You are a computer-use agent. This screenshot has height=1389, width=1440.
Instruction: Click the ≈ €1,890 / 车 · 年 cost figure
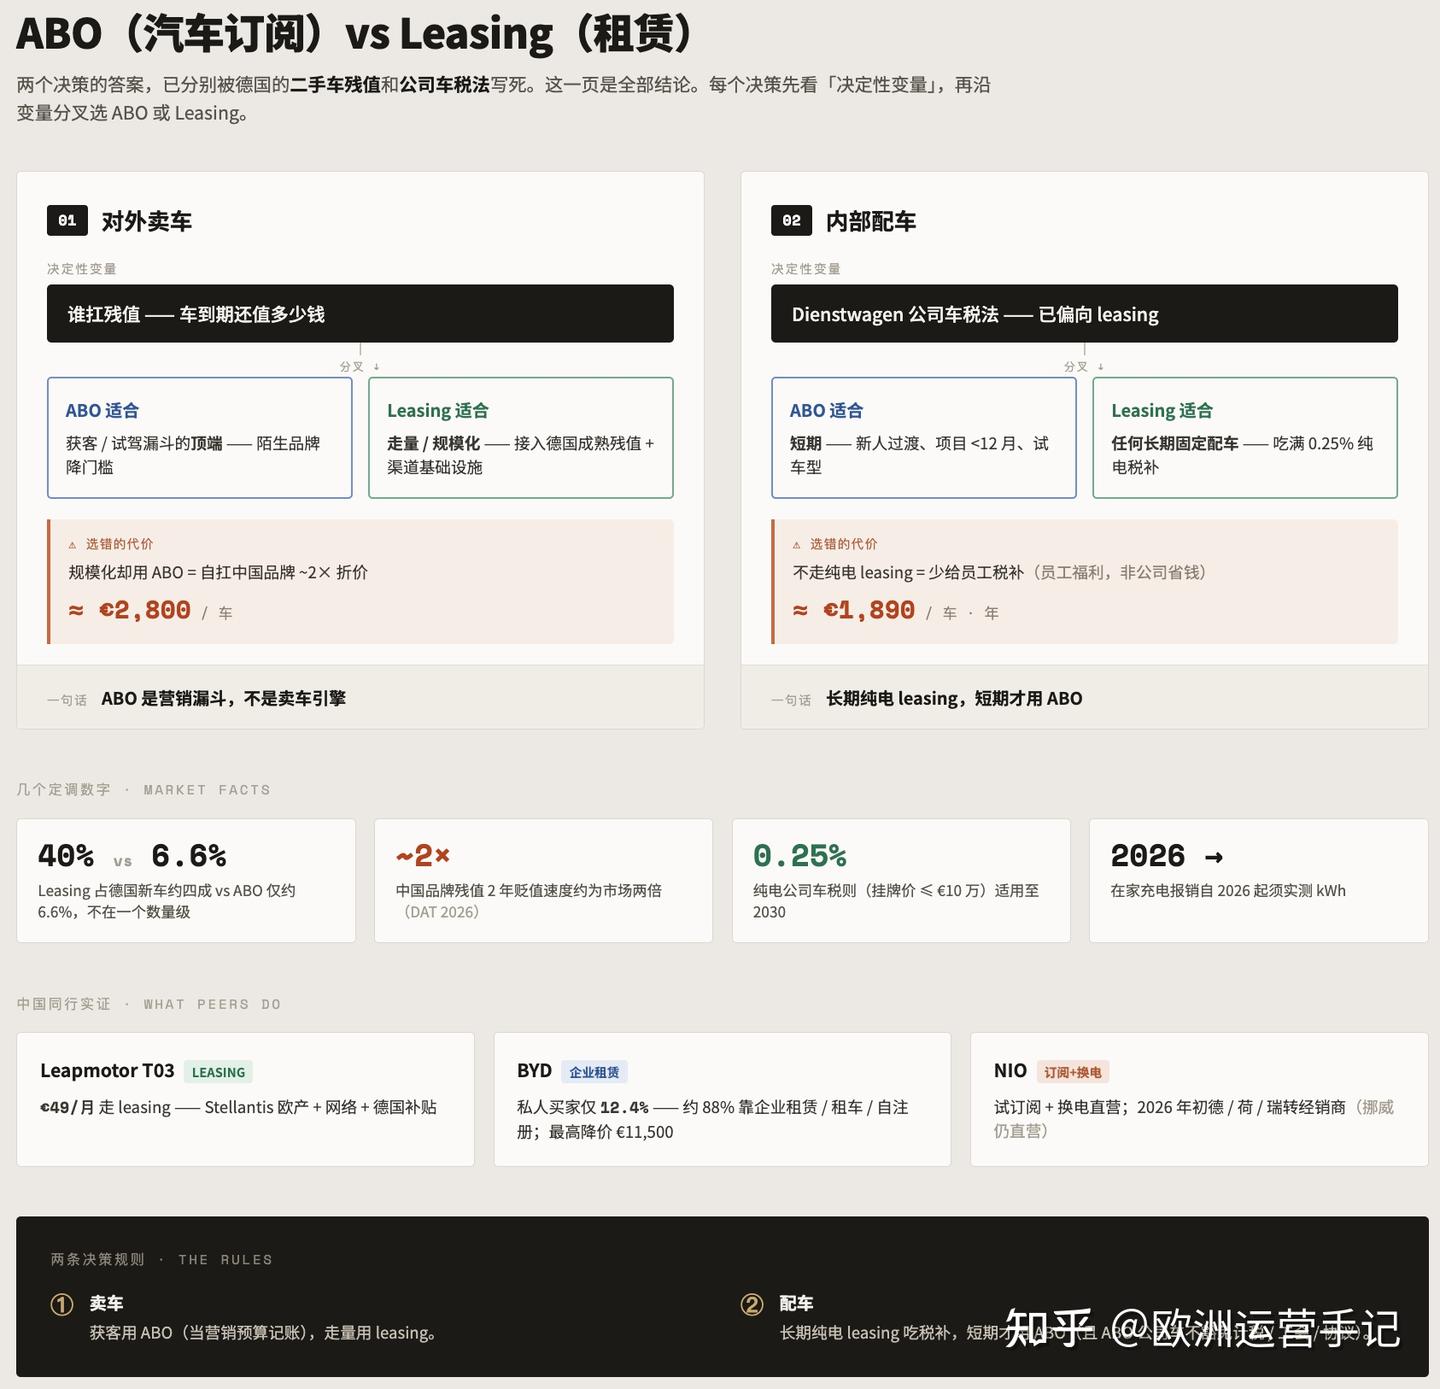(x=896, y=610)
